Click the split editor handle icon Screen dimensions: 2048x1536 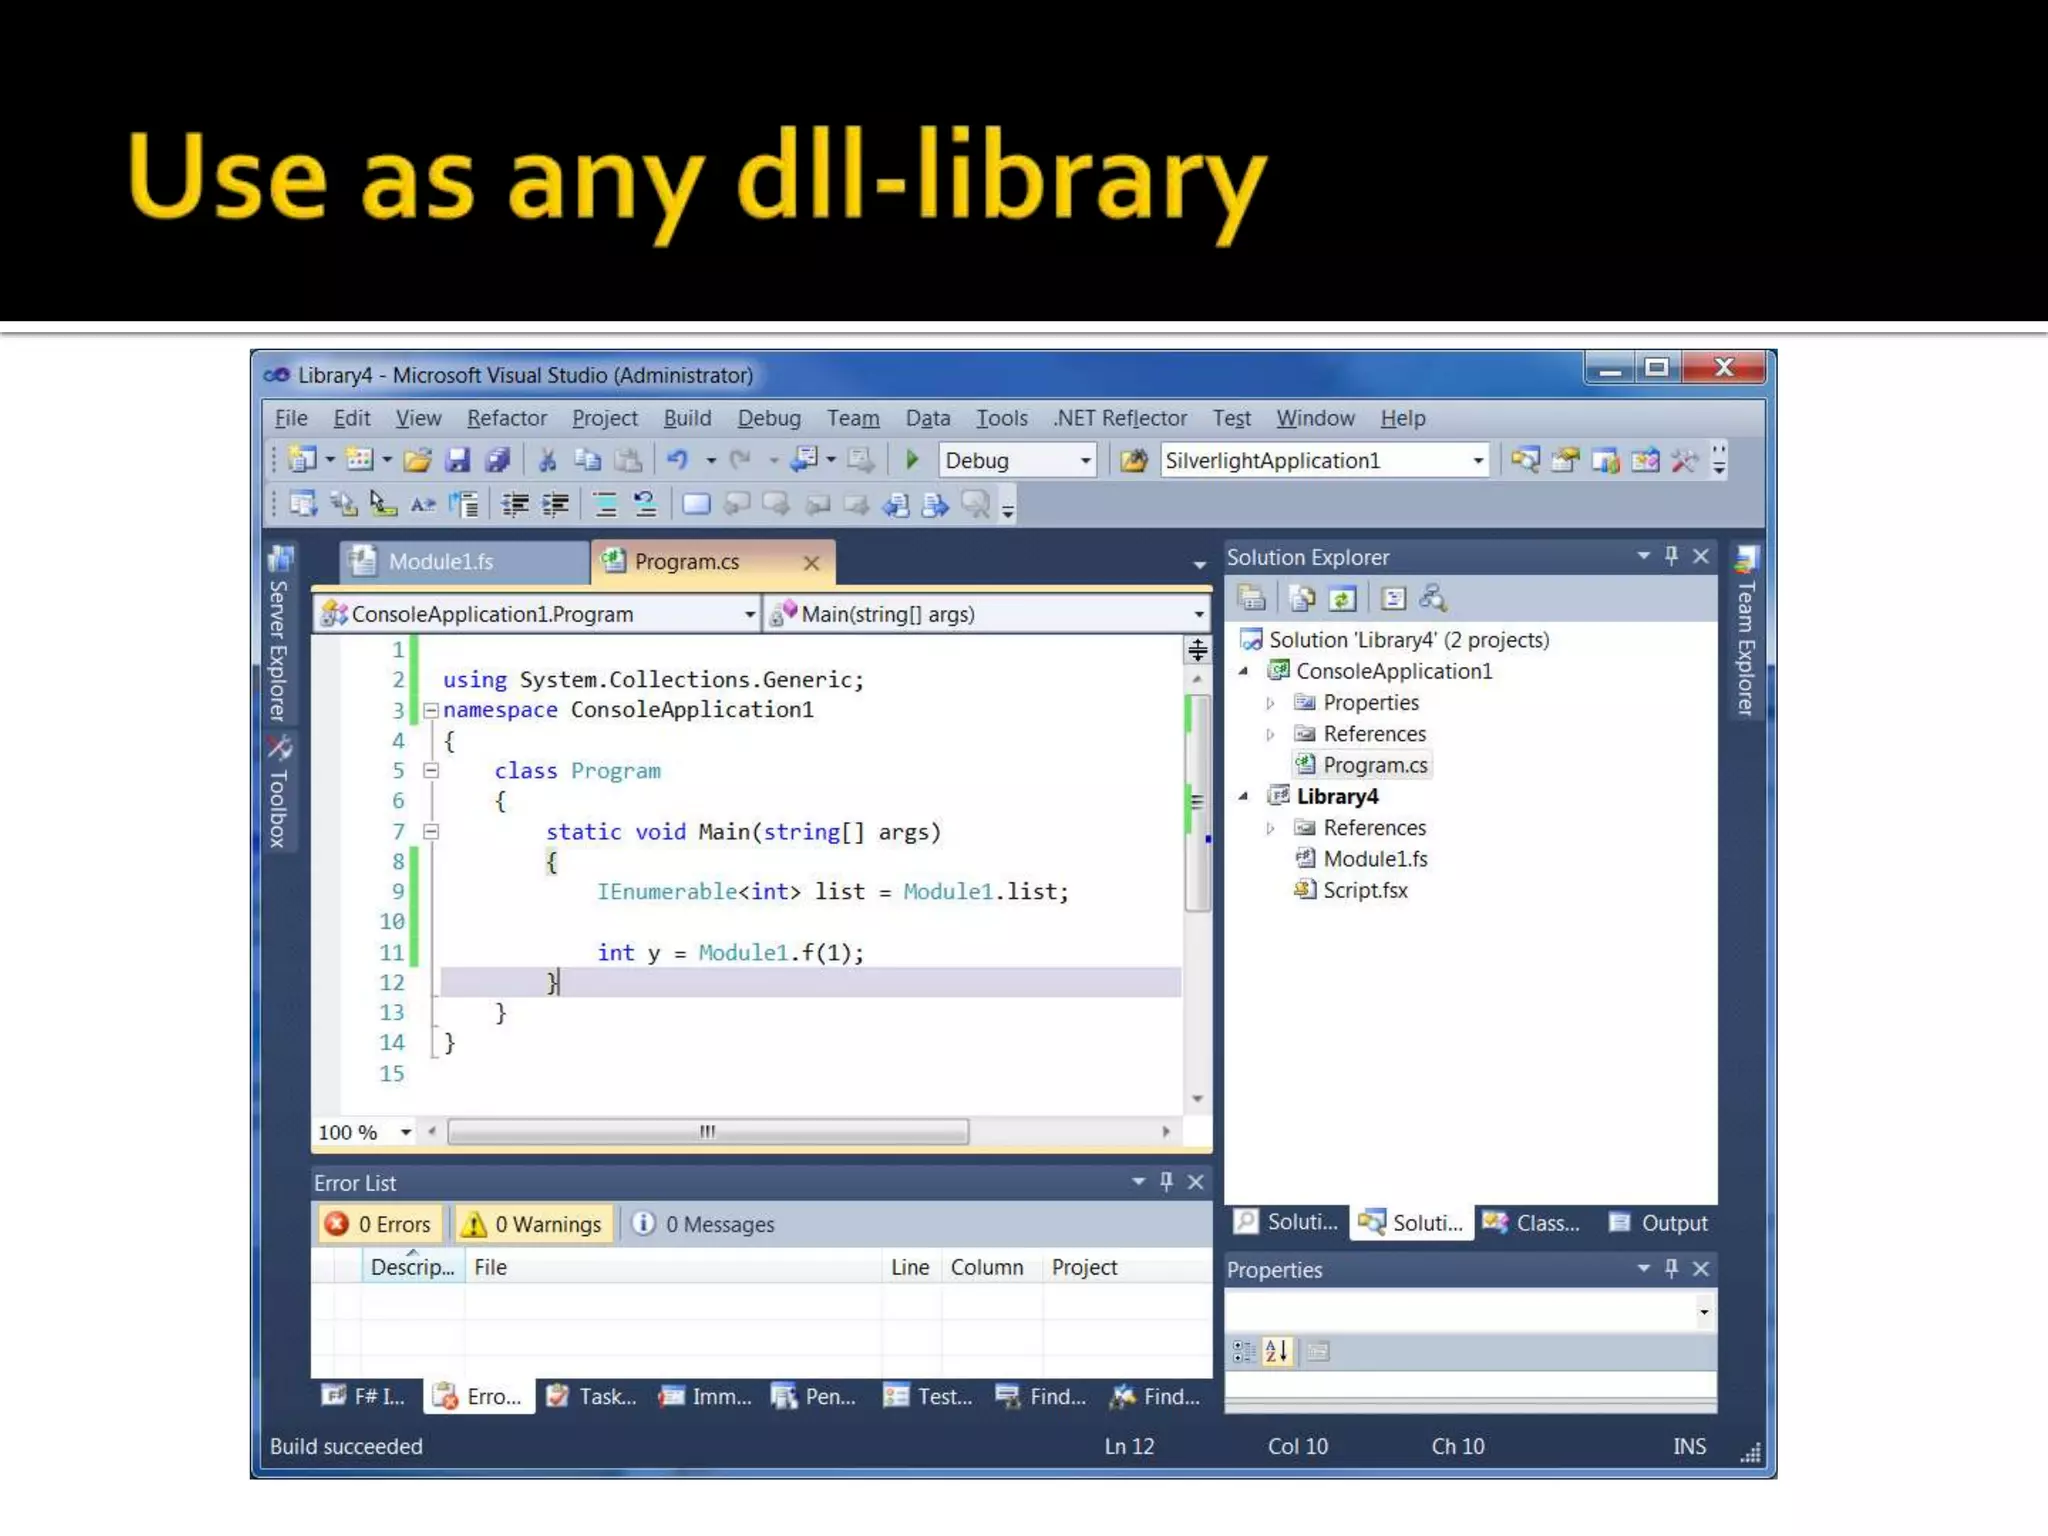pos(1197,650)
